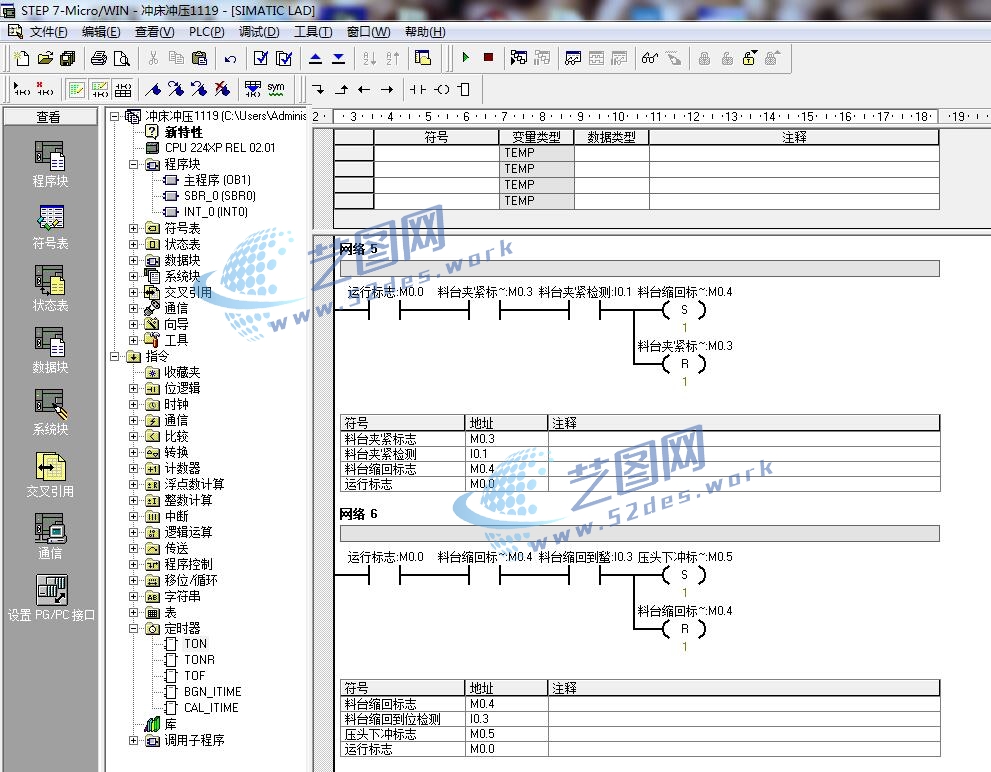Open the 工具(T) menu
The width and height of the screenshot is (991, 772).
(313, 32)
